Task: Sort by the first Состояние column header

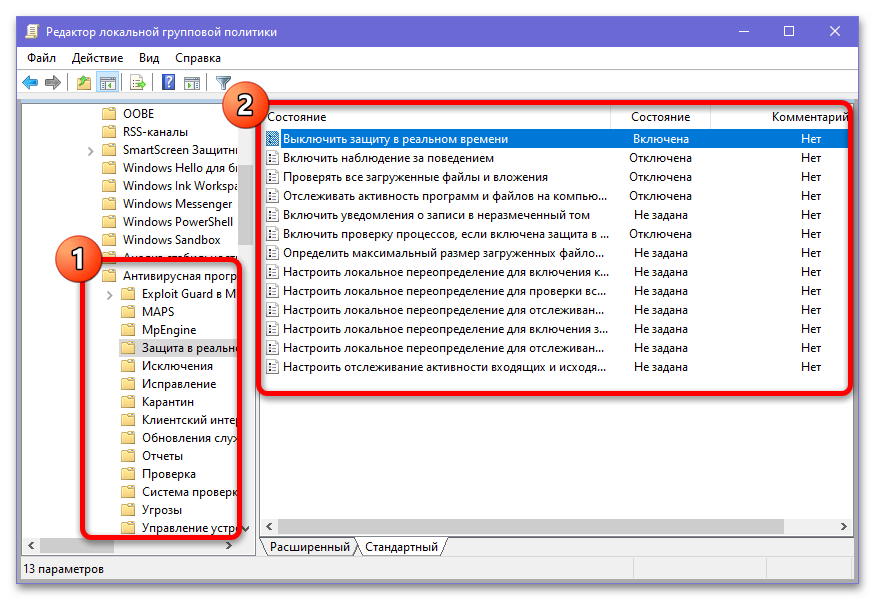Action: click(x=437, y=117)
